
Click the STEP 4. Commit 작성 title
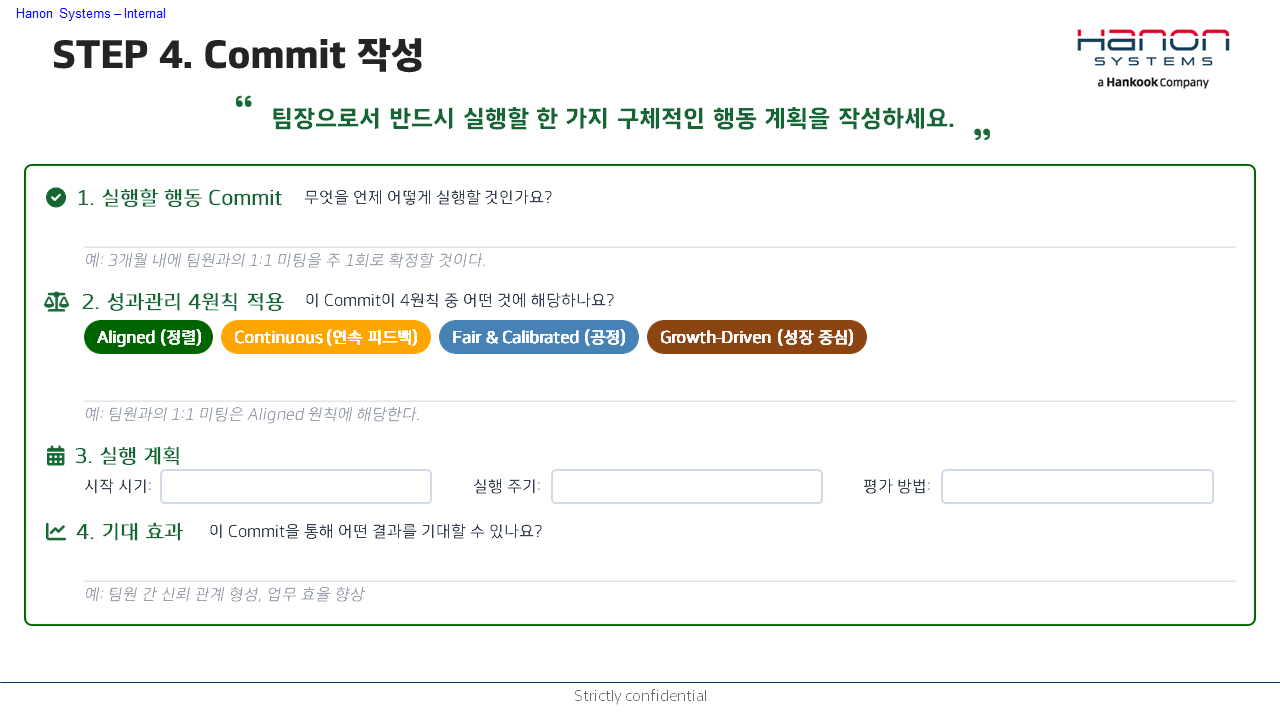click(238, 55)
